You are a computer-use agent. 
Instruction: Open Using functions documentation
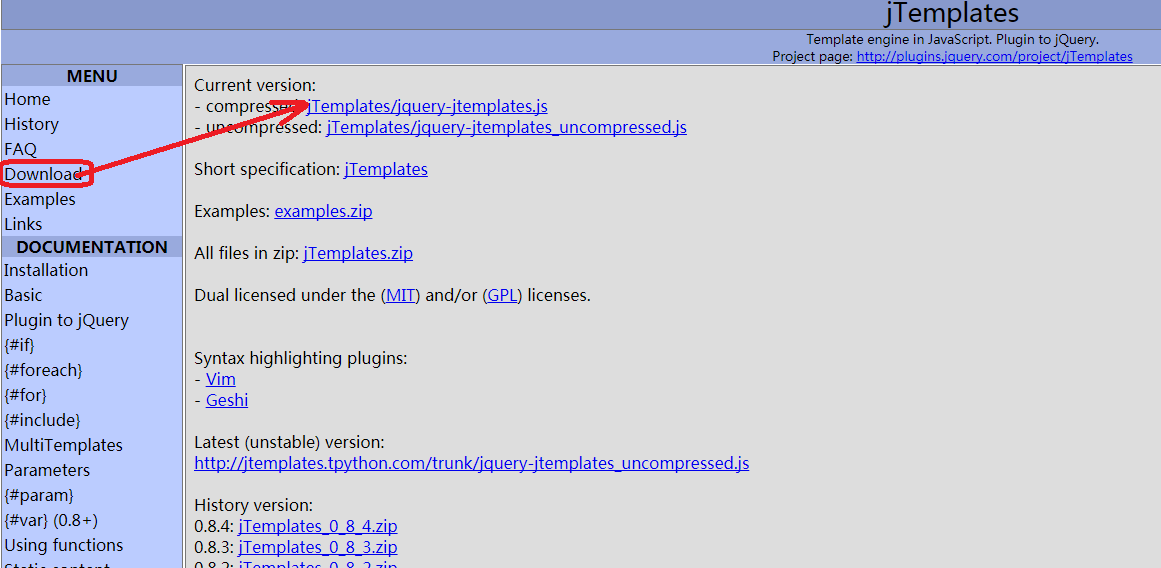pyautogui.click(x=64, y=546)
